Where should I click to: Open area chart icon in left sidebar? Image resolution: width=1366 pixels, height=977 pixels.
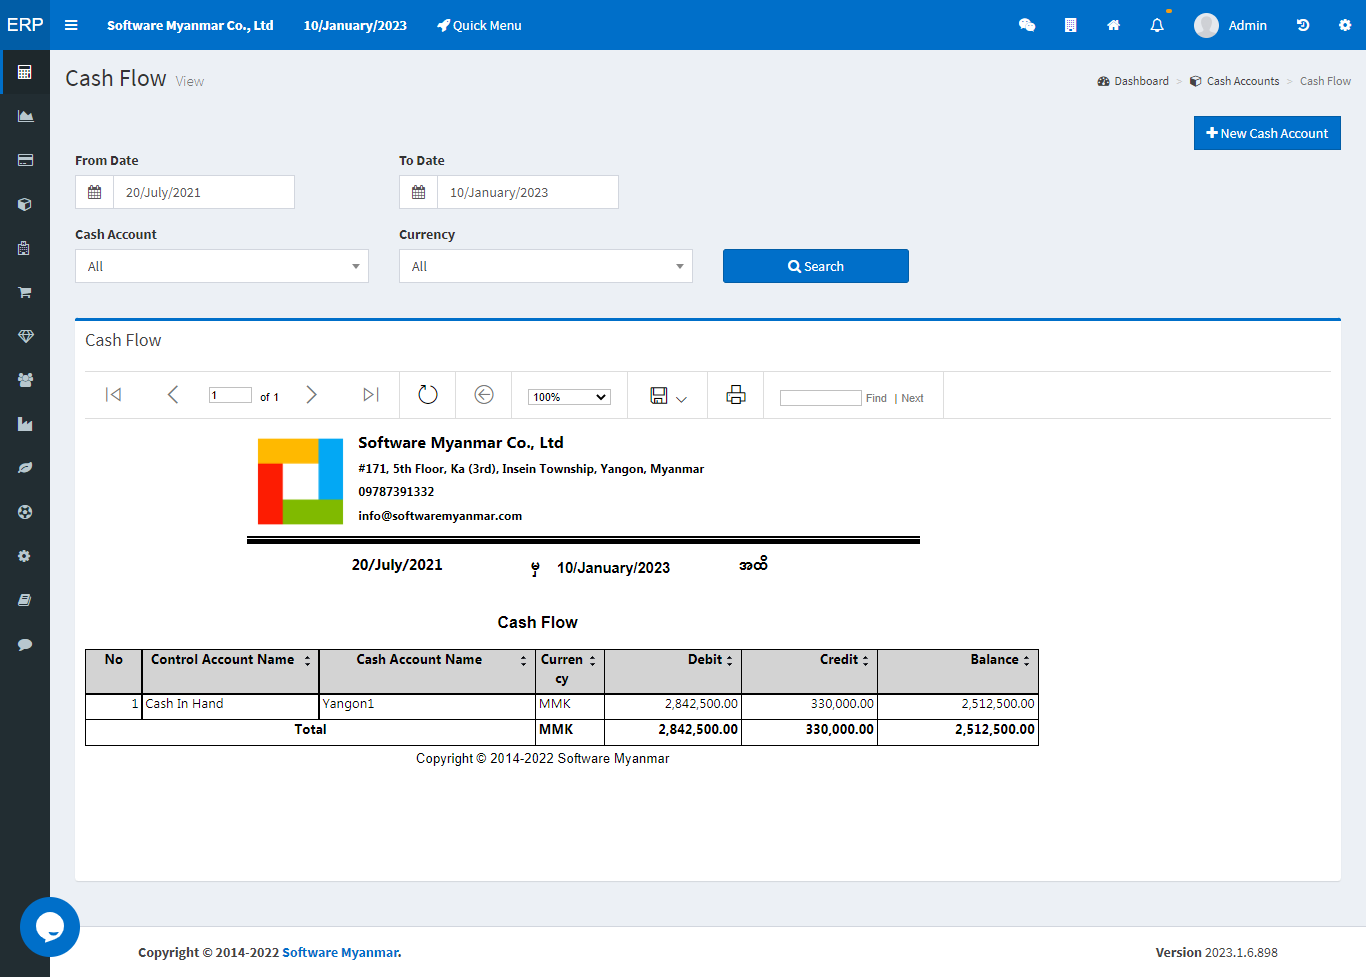click(25, 116)
